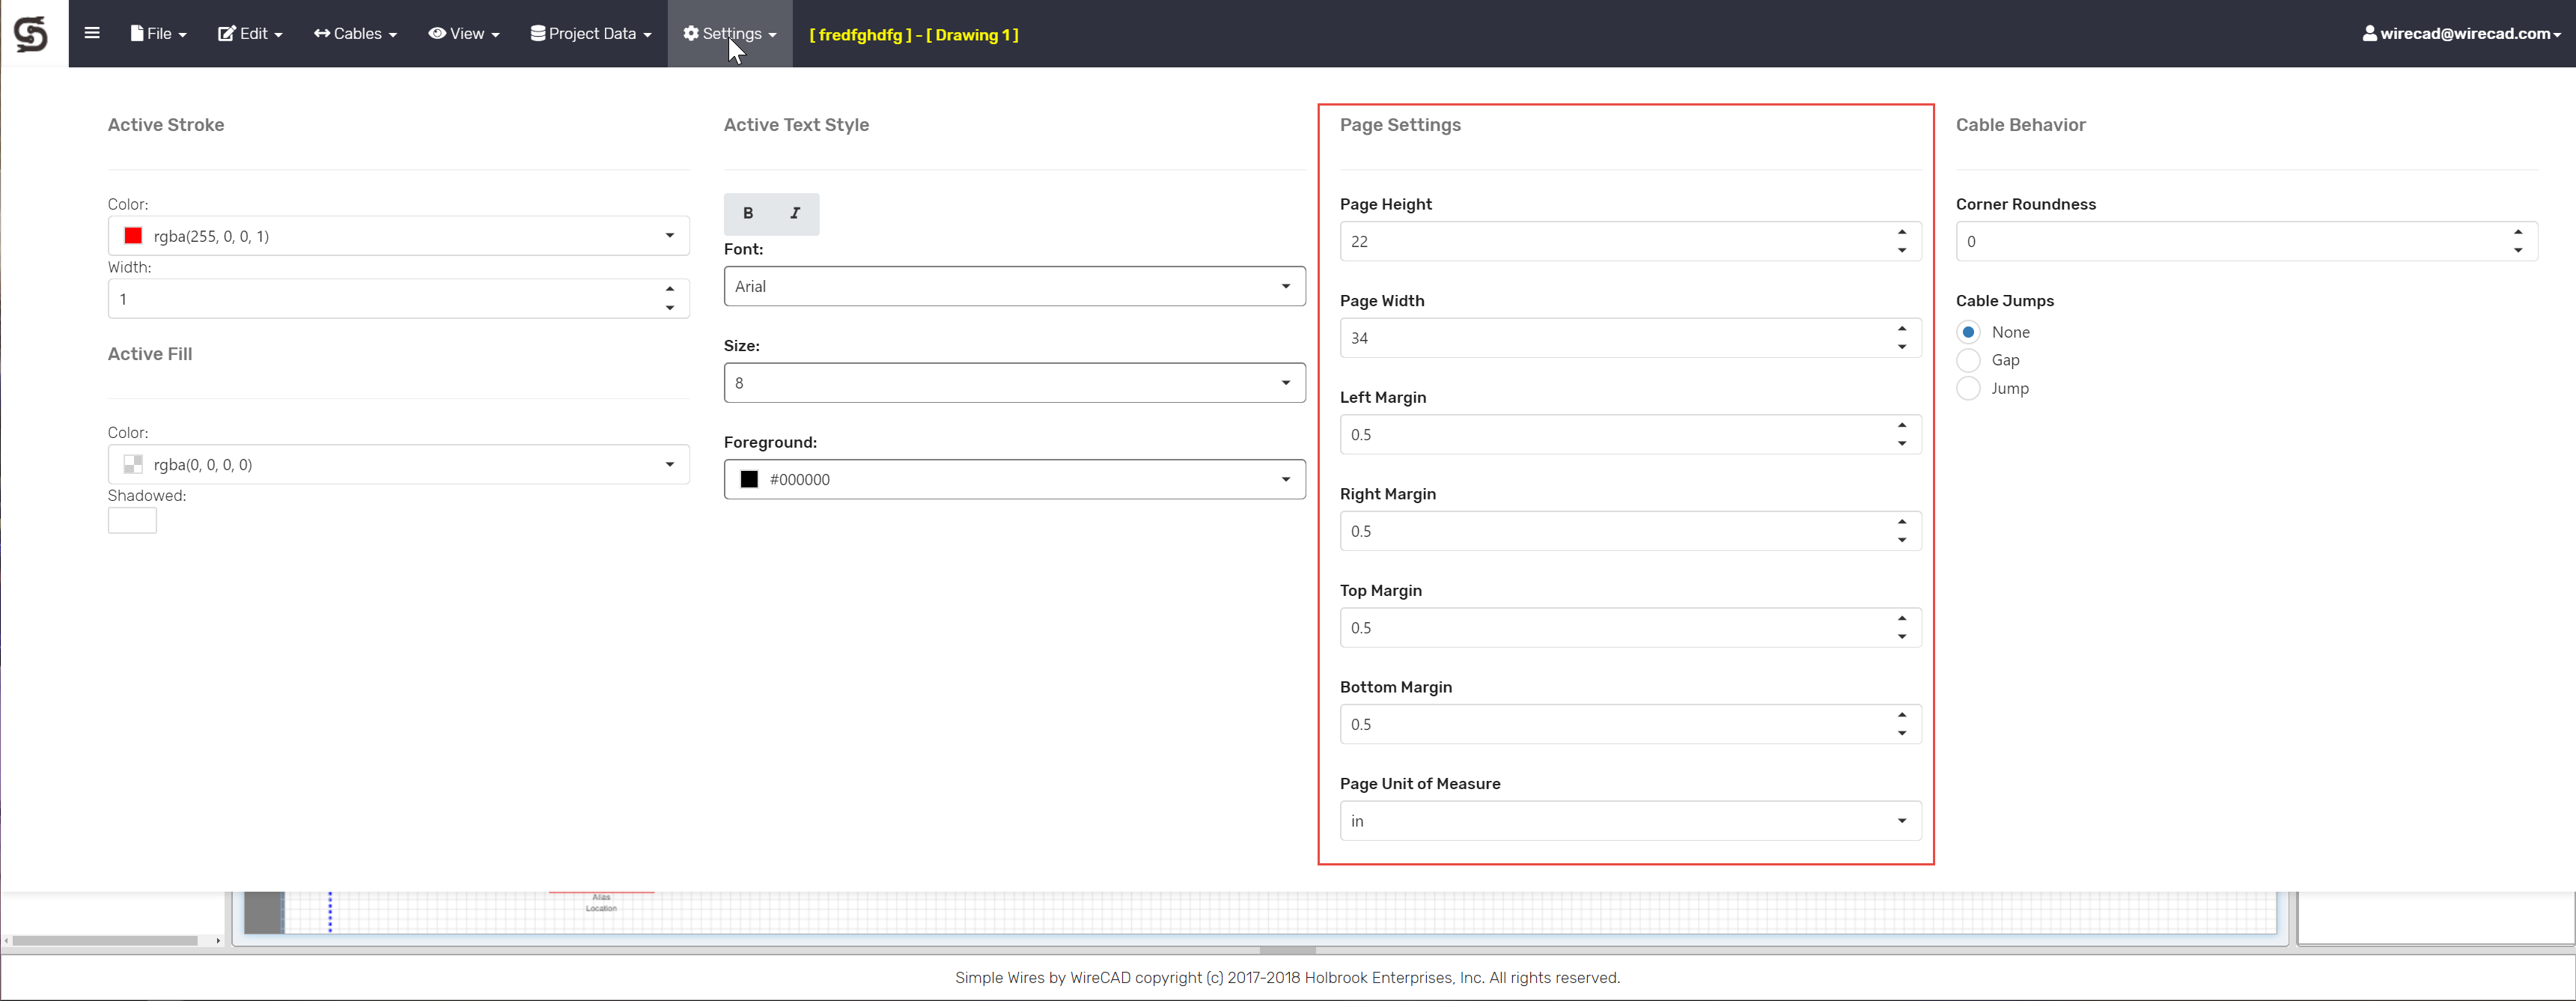The width and height of the screenshot is (2576, 1001).
Task: Click the WireCAD logo icon
Action: 31,34
